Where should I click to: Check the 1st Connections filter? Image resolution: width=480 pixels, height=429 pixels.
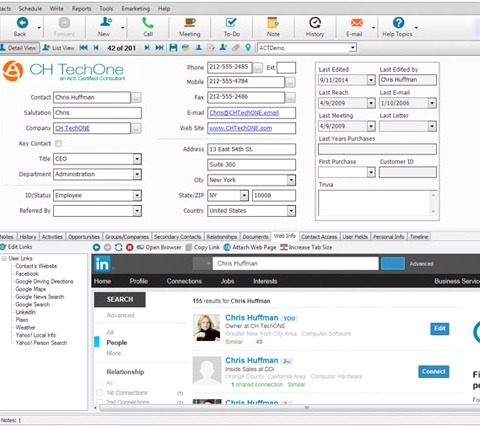point(99,392)
